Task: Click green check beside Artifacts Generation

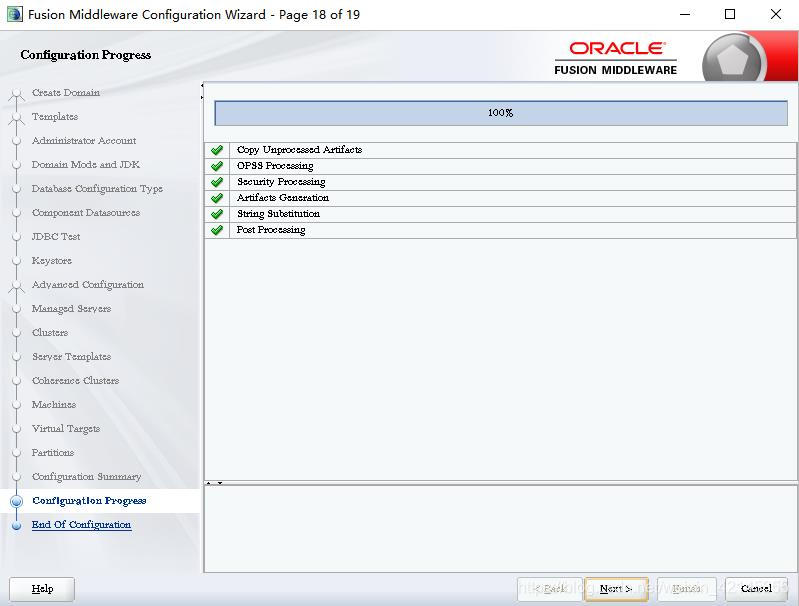Action: [217, 198]
